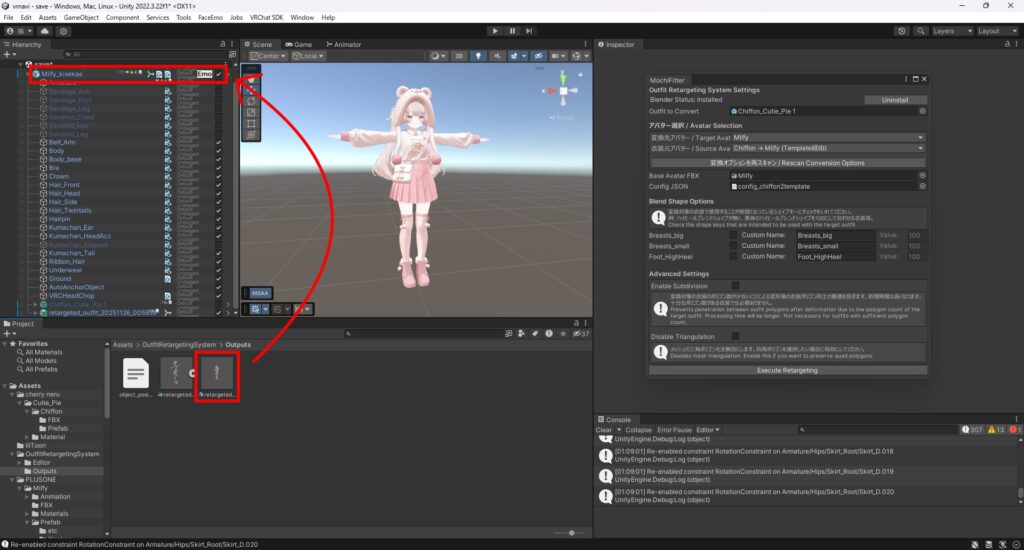The image size is (1024, 550).
Task: Check the Disable Triangulation checkbox
Action: 735,336
